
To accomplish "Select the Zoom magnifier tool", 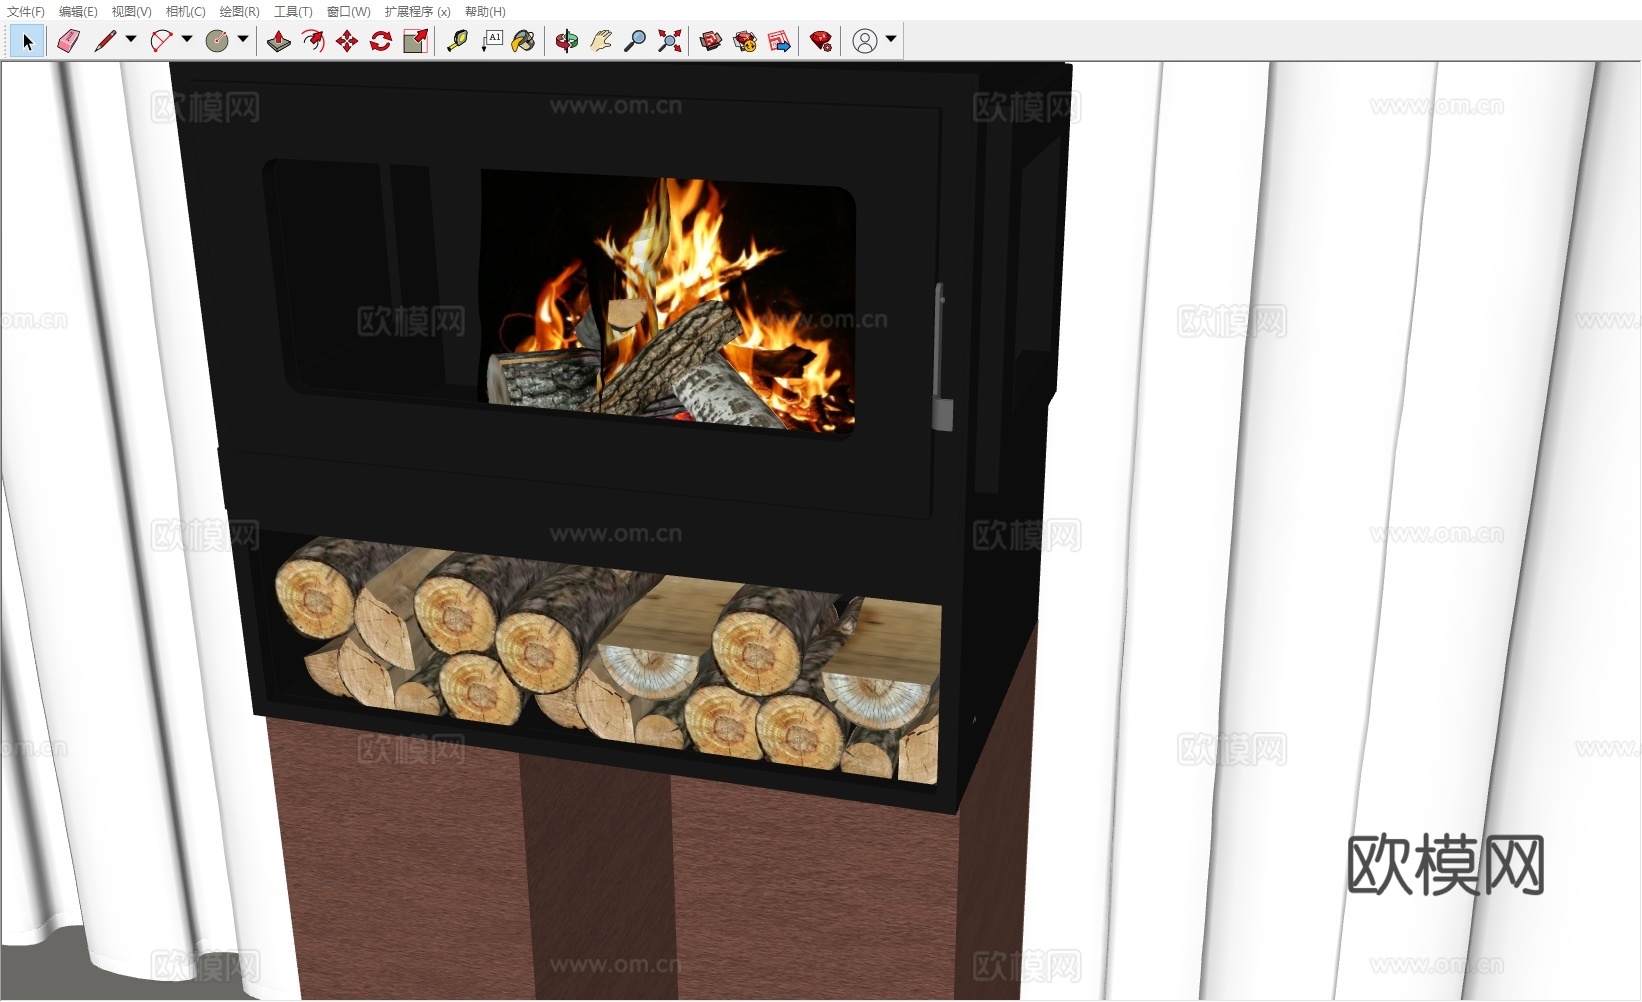I will point(635,41).
